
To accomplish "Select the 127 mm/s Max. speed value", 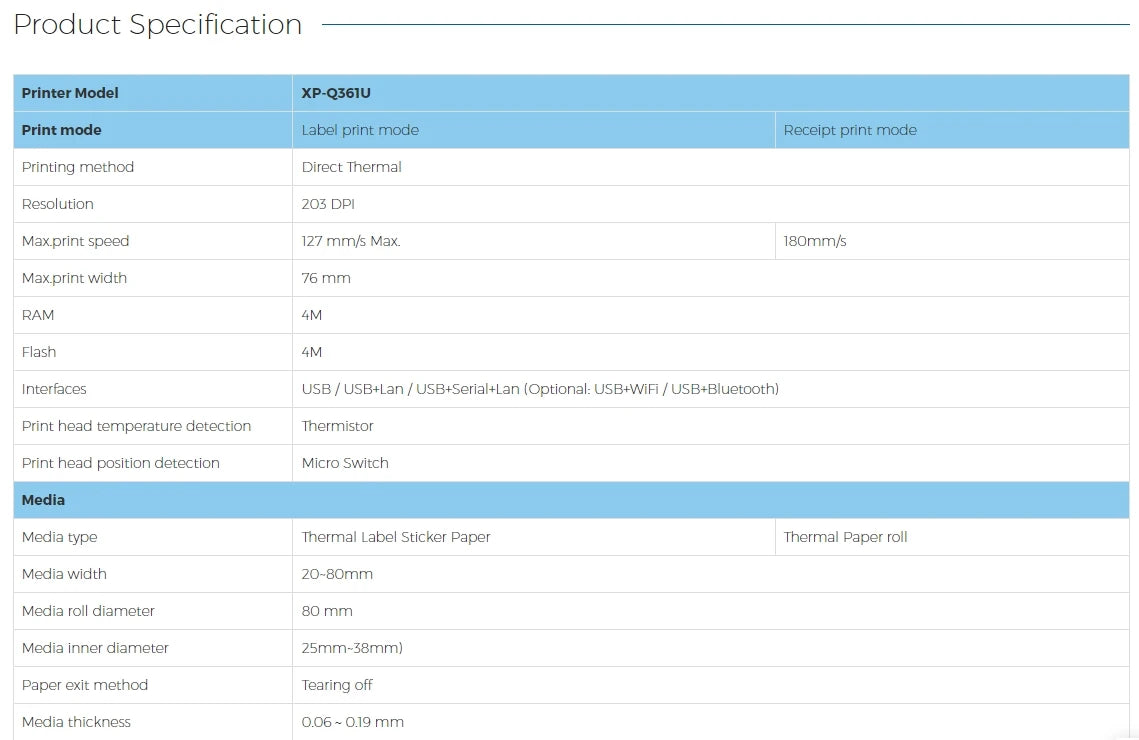I will click(351, 241).
